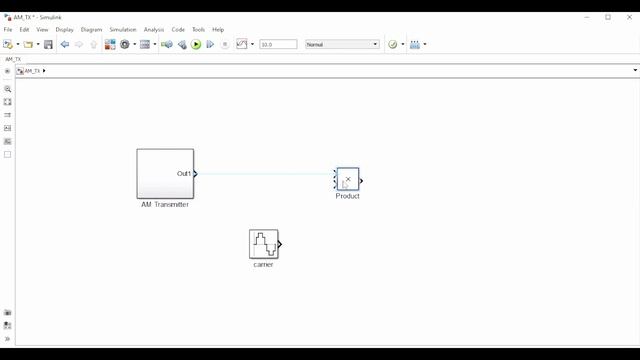This screenshot has width=640, height=360.
Task: Expand the Model Explorer dropdown arrow
Action: point(155,44)
